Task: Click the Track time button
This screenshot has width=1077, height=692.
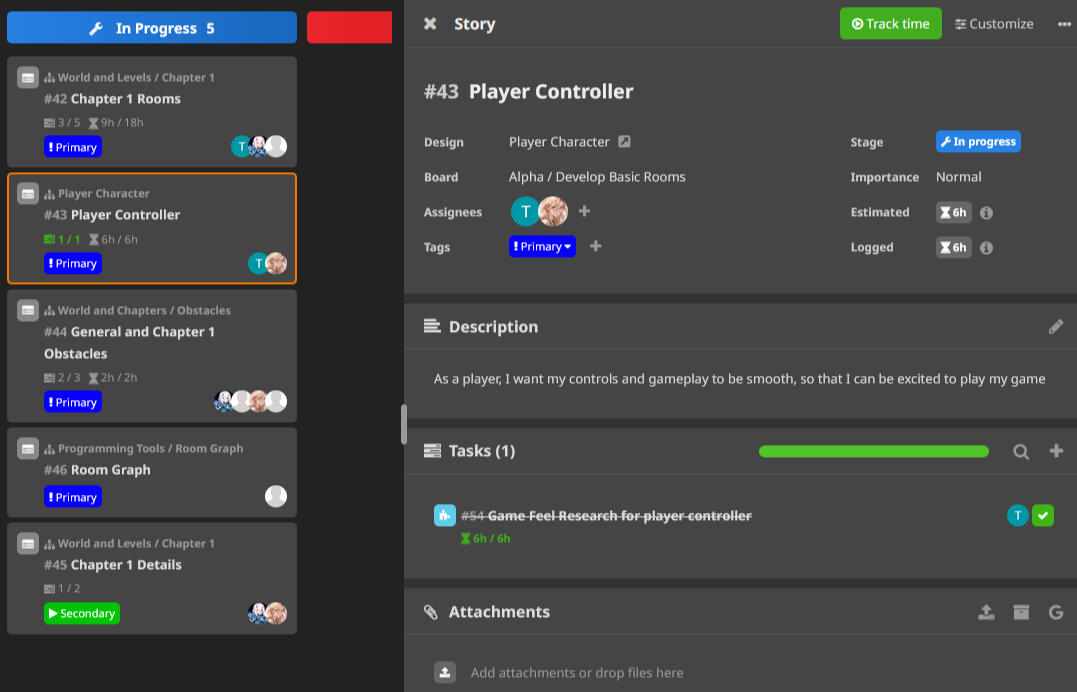Action: 890,23
